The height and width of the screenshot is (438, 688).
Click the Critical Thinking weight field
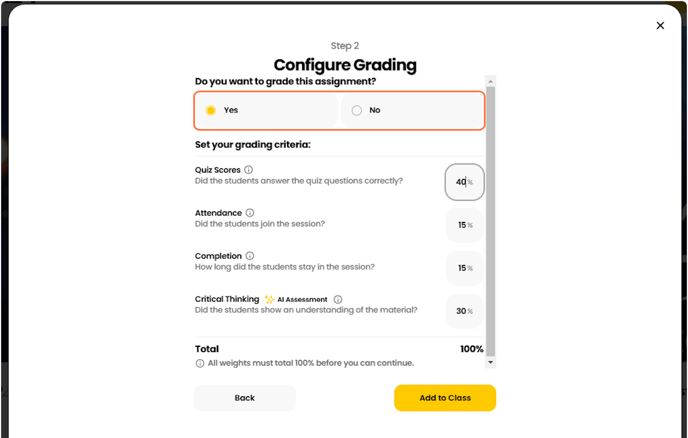(464, 311)
